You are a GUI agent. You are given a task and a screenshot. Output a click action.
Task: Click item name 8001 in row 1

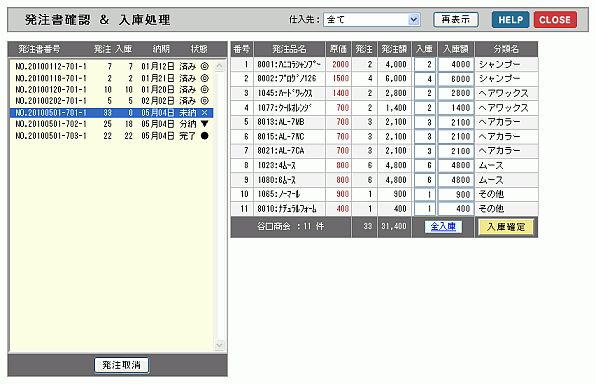[289, 64]
